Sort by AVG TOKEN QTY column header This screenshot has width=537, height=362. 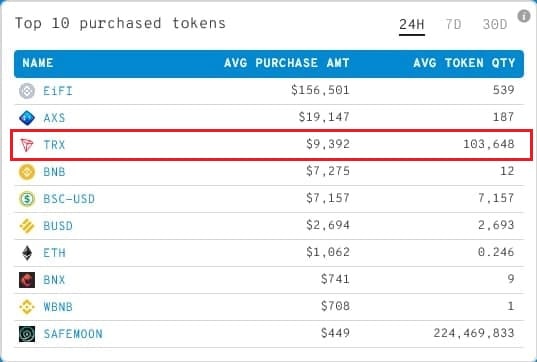pos(464,63)
